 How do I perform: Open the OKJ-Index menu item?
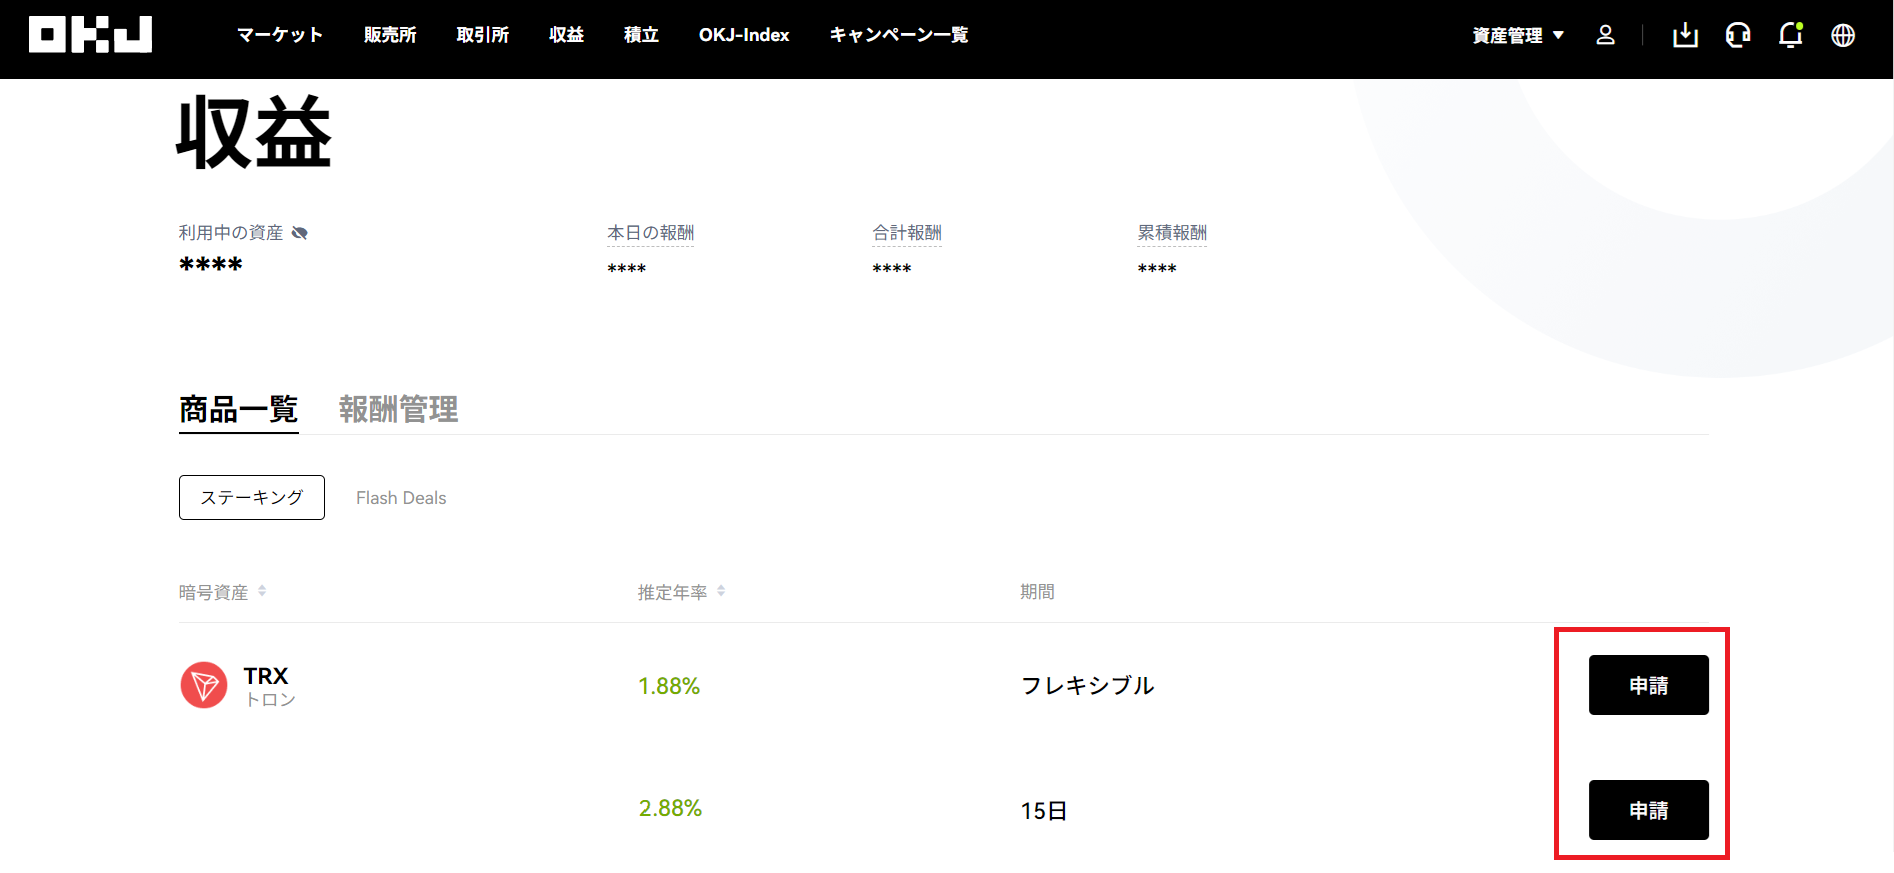point(744,35)
